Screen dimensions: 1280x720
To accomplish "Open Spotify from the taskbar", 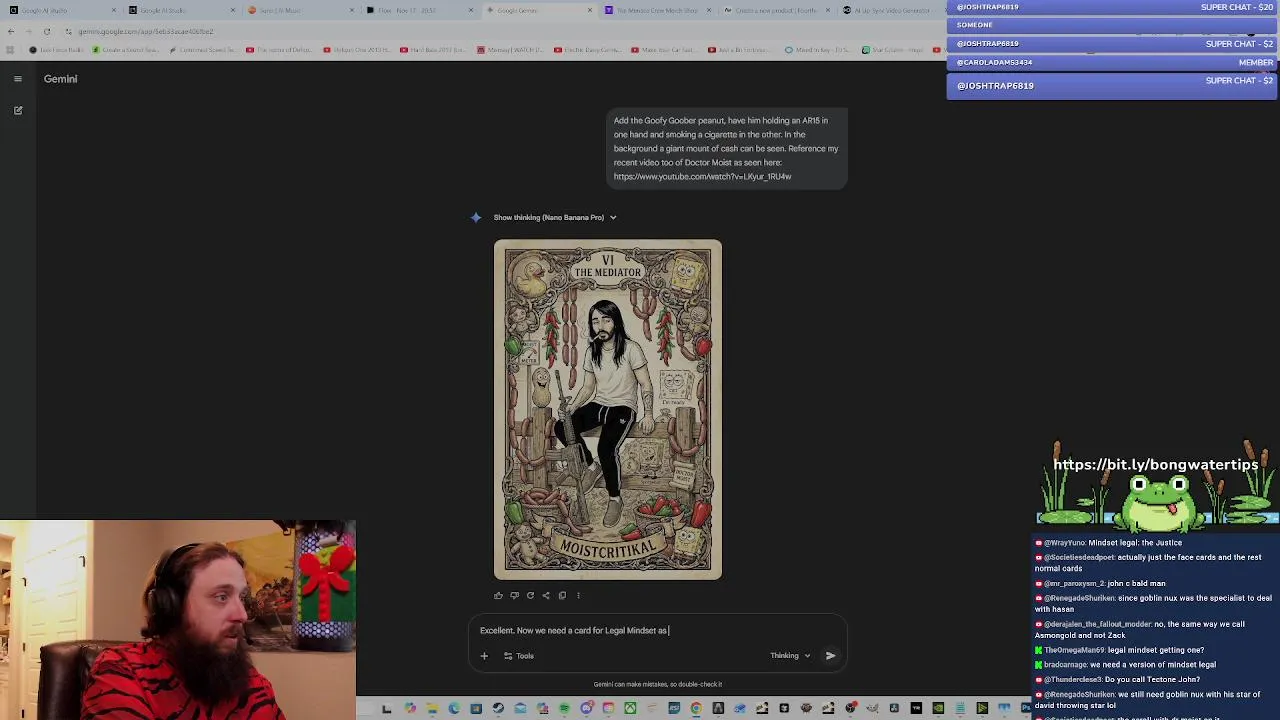I will click(564, 708).
